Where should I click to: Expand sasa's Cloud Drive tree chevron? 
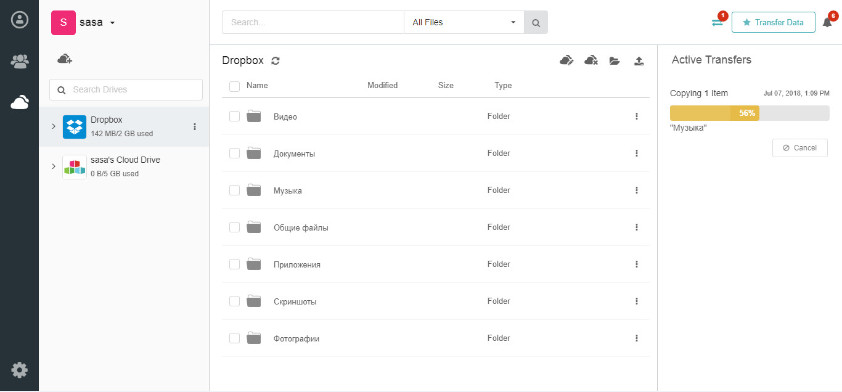point(53,166)
